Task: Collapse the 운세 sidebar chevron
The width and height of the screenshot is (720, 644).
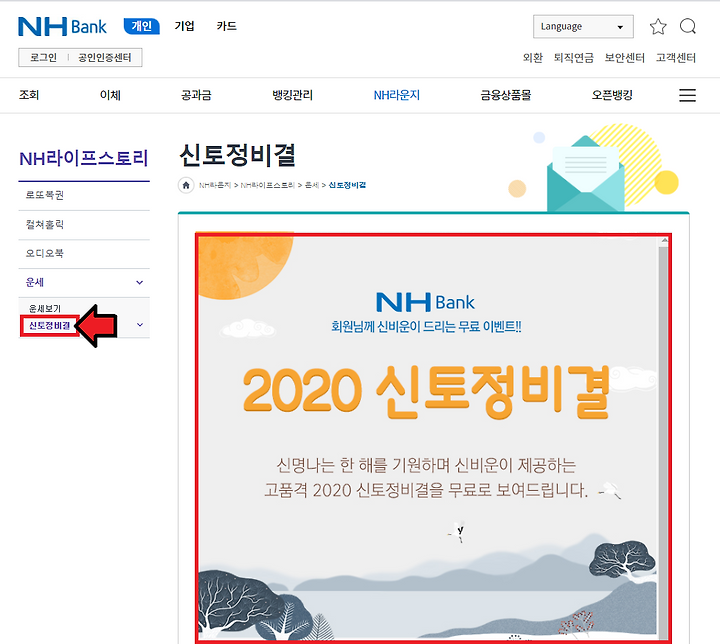Action: (140, 282)
